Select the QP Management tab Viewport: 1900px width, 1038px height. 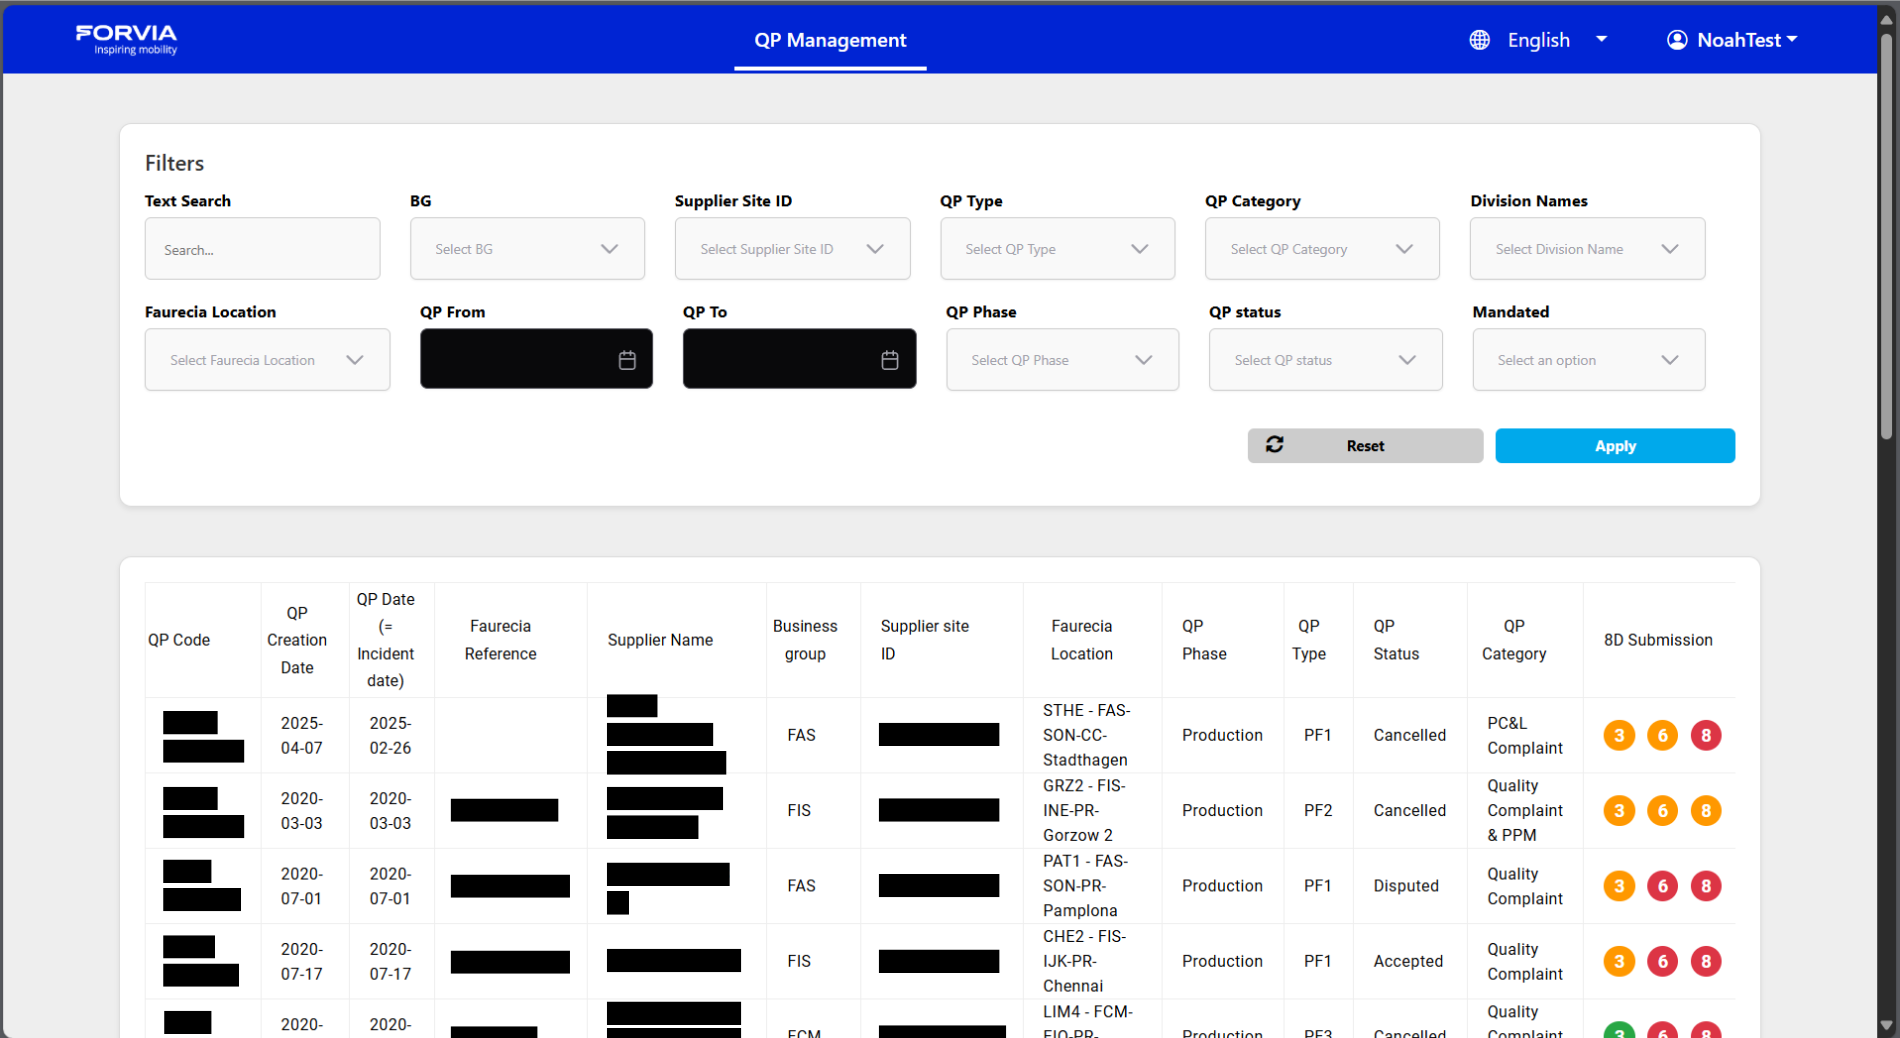tap(830, 40)
